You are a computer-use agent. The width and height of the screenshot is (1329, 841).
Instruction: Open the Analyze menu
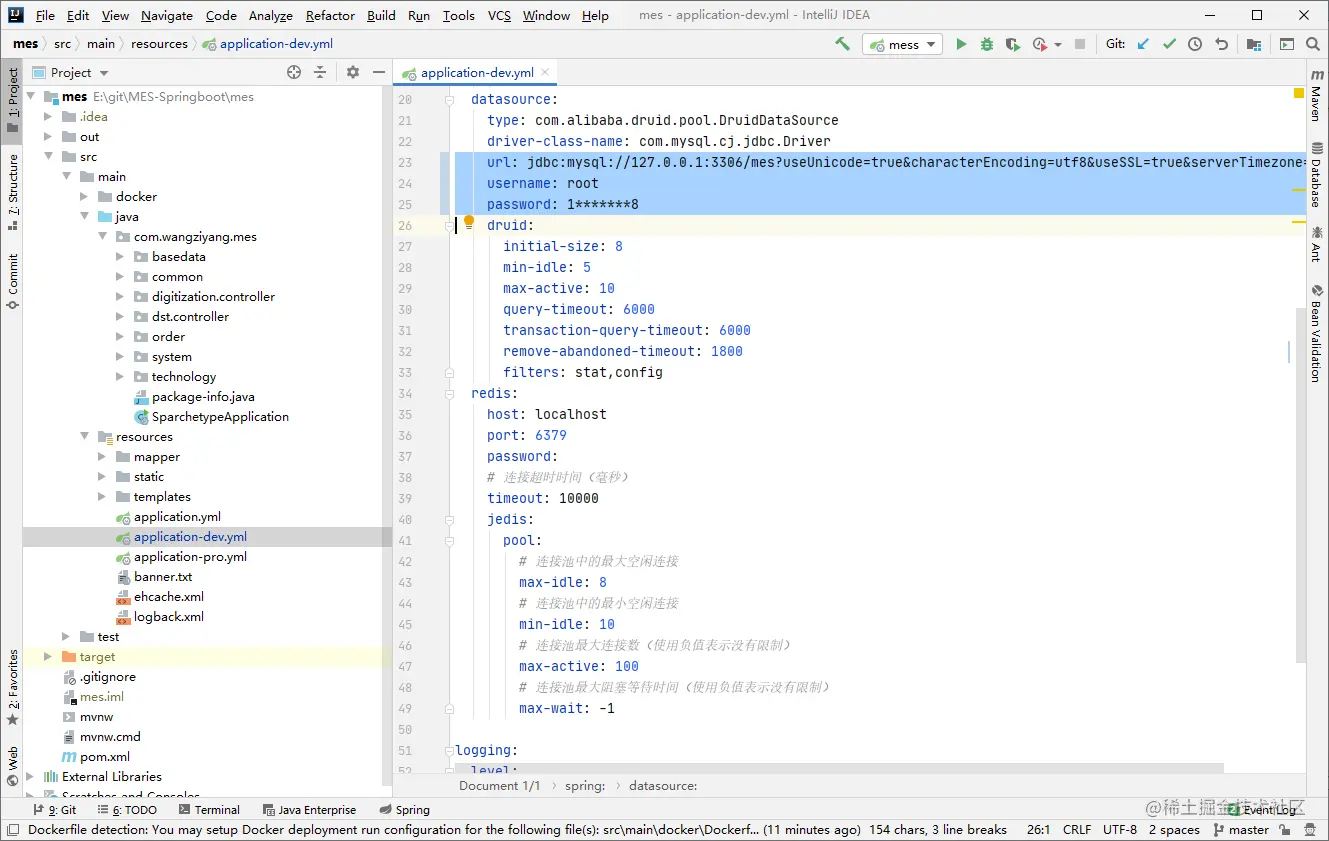coord(270,15)
